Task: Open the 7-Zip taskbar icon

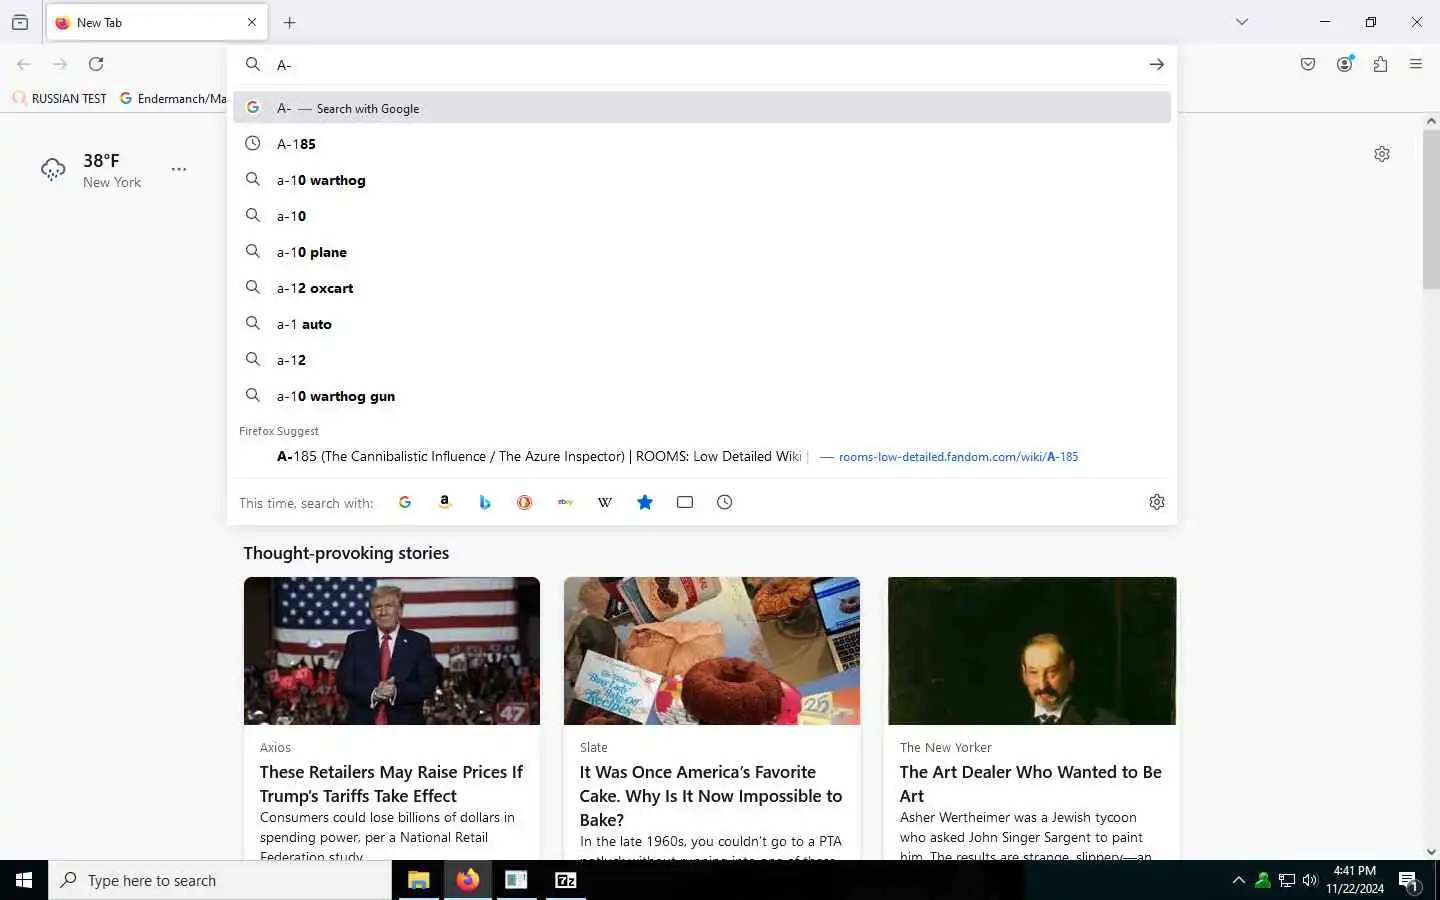Action: pyautogui.click(x=566, y=880)
